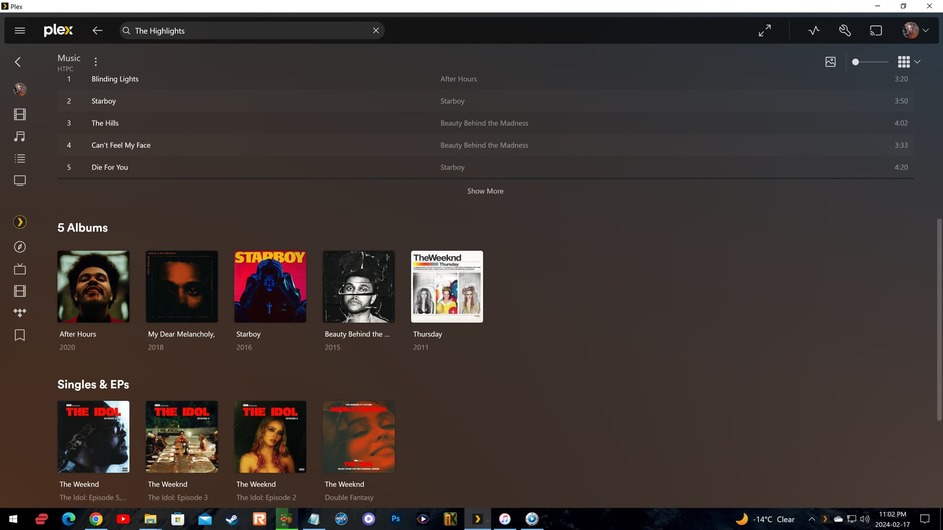Open the volume control in tray
Image resolution: width=943 pixels, height=530 pixels.
[x=865, y=519]
